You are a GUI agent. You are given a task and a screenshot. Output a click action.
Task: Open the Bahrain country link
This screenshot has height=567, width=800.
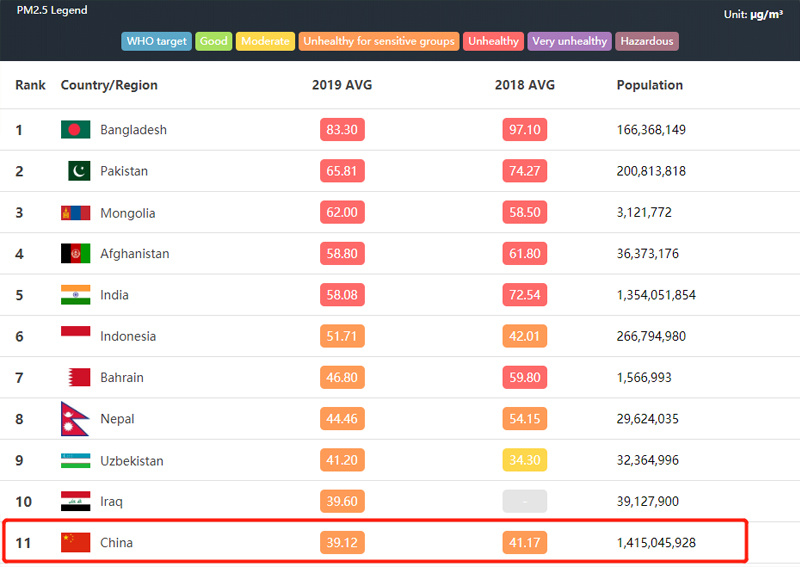pos(122,378)
